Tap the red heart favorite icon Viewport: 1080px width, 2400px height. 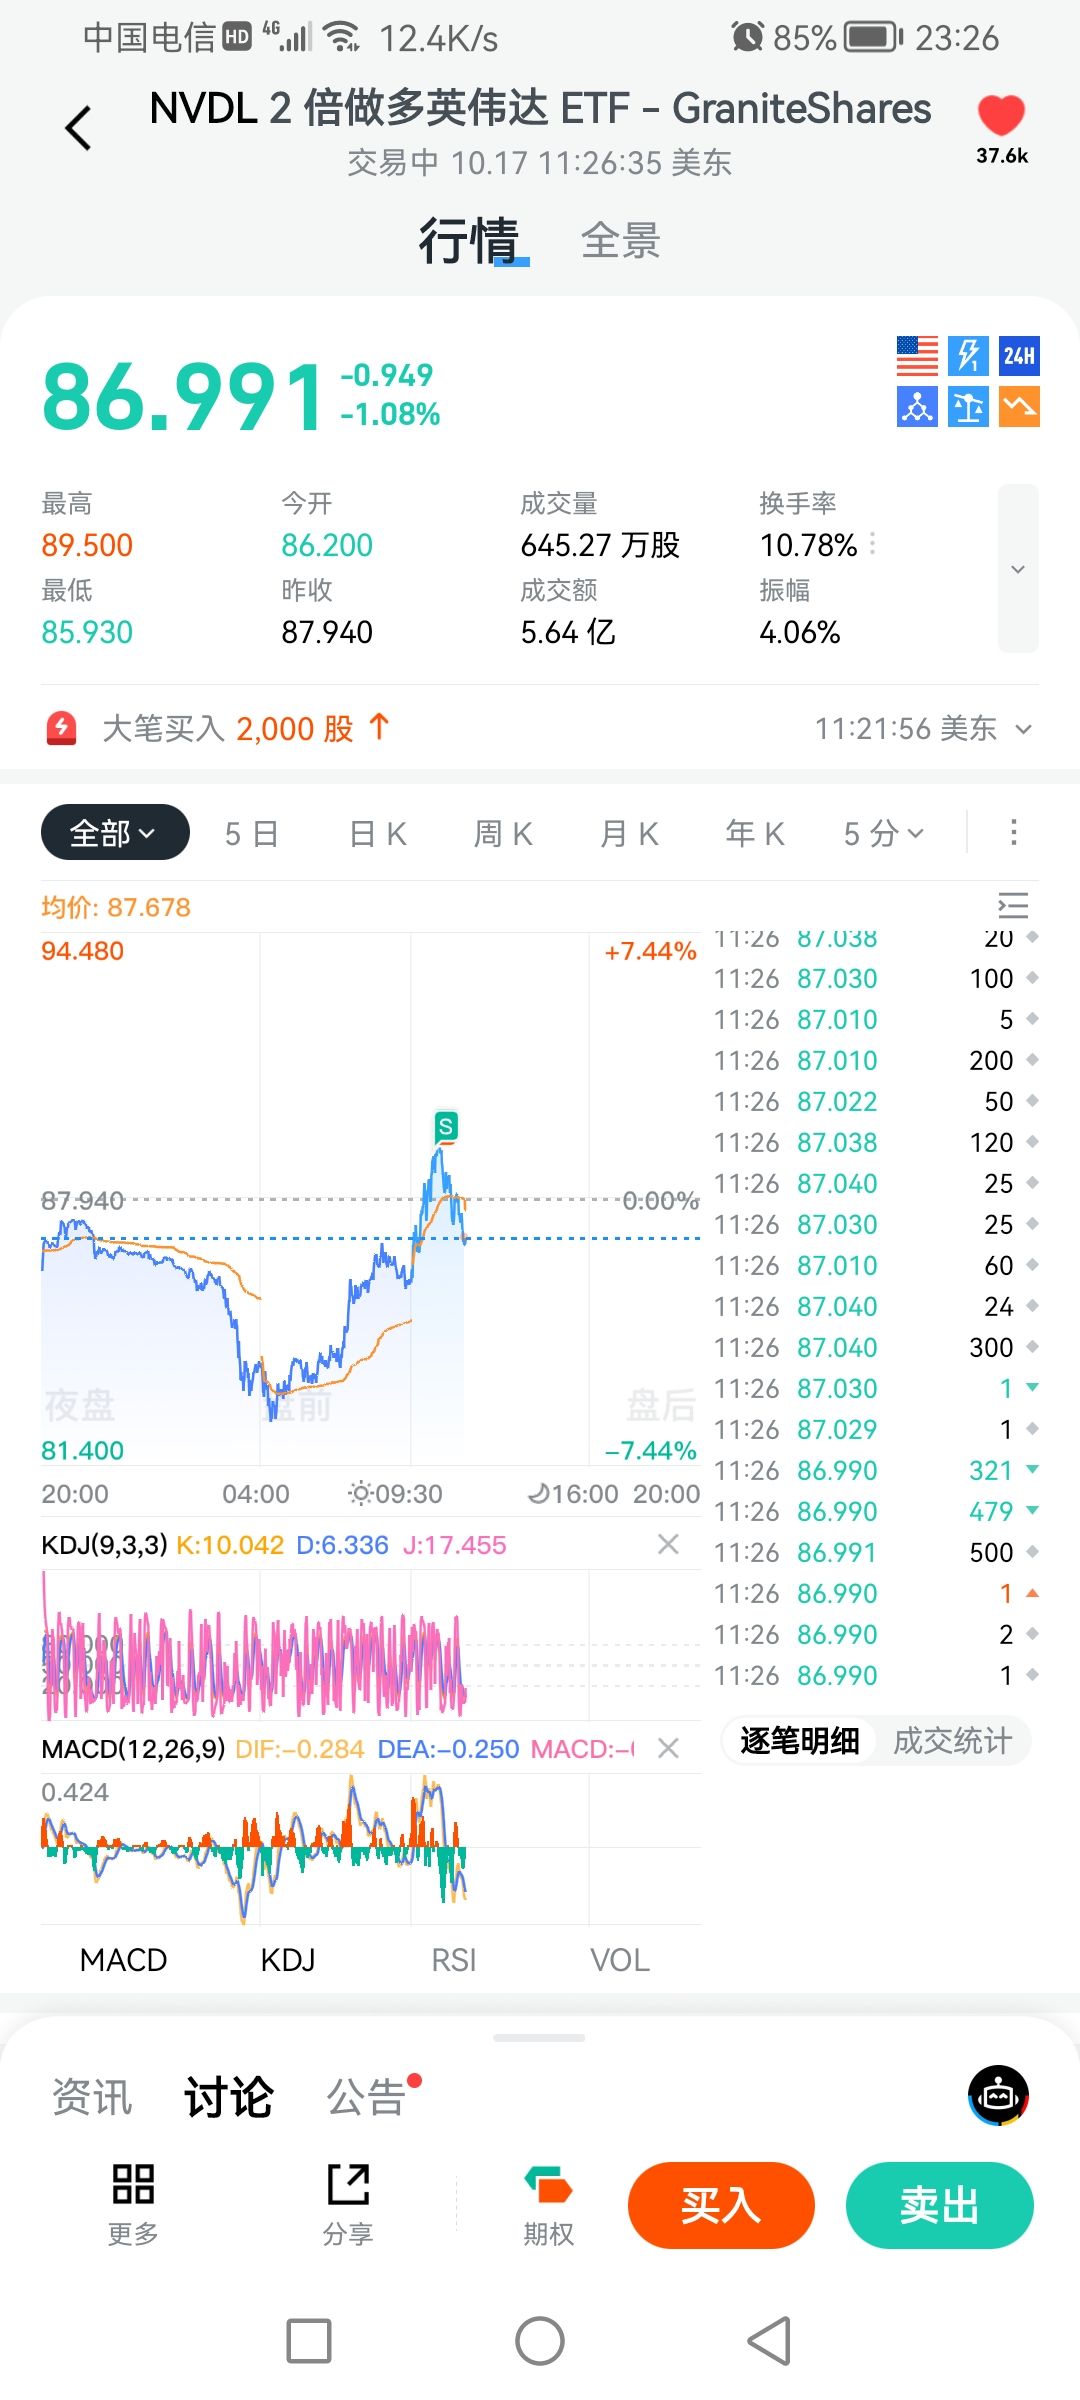click(1001, 116)
